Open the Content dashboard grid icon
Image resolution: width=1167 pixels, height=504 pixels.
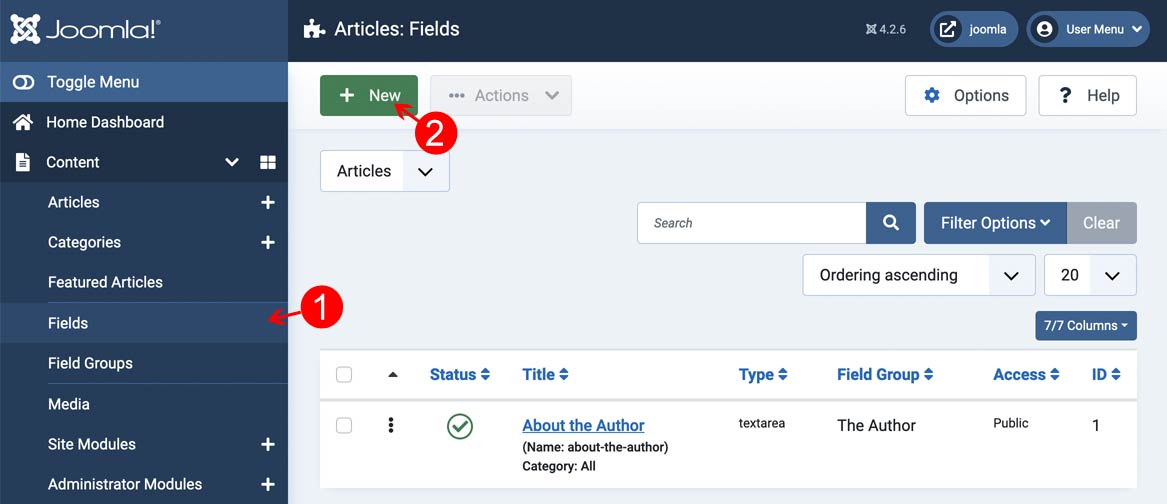pos(267,162)
